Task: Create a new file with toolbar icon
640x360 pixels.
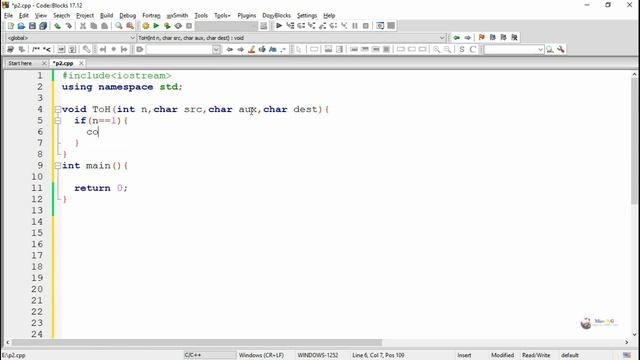Action: pyautogui.click(x=11, y=26)
